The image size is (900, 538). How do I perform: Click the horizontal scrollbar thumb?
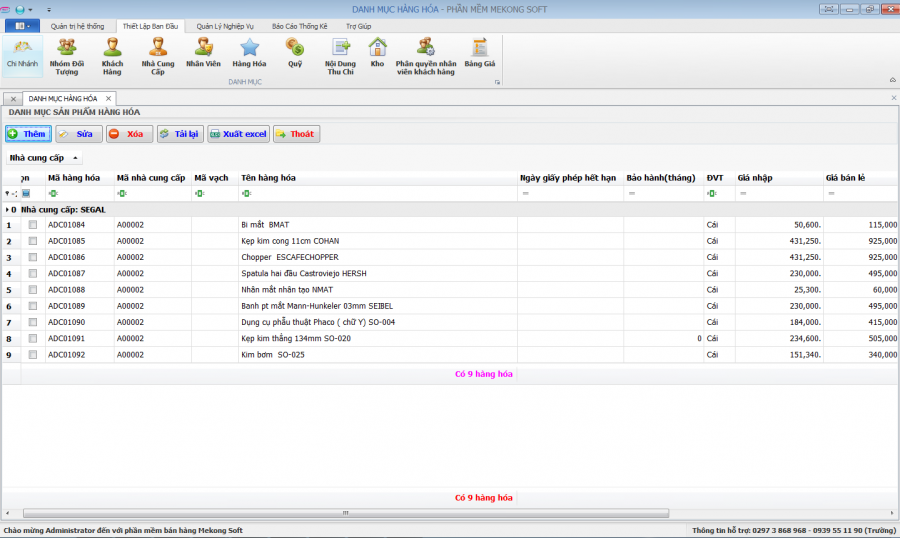pos(346,513)
